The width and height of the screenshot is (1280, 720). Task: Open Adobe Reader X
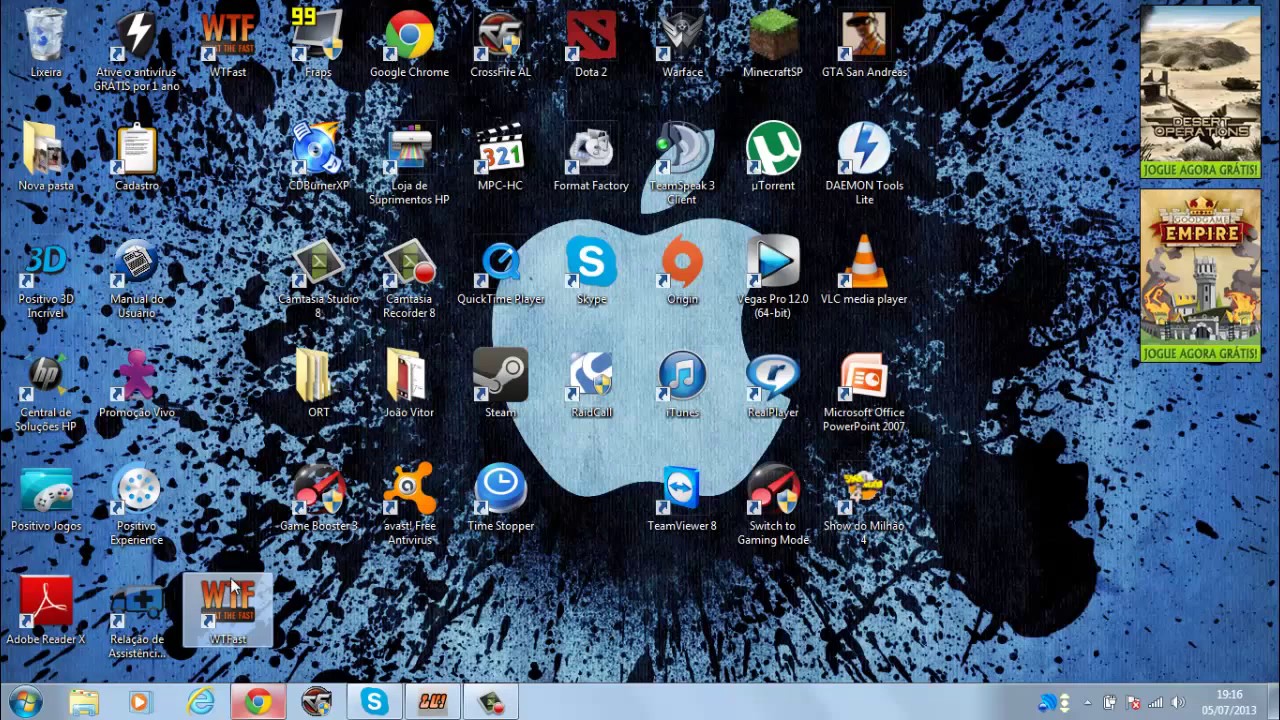click(x=46, y=610)
